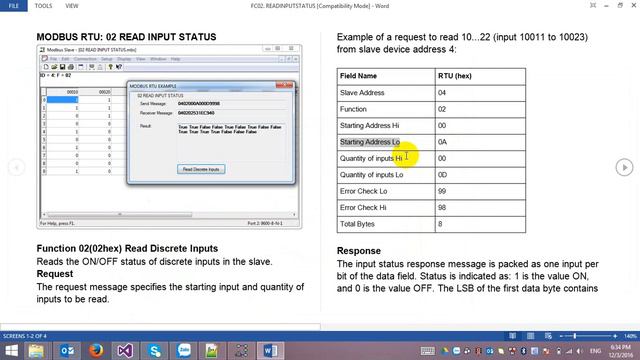Click the Read Discrete Inputs button in the embedded image

[201, 169]
